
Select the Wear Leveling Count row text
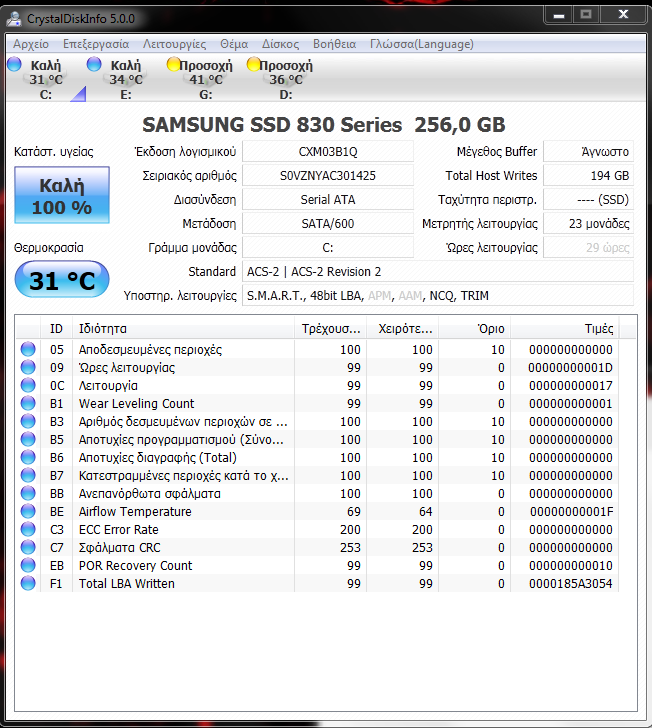click(x=137, y=403)
